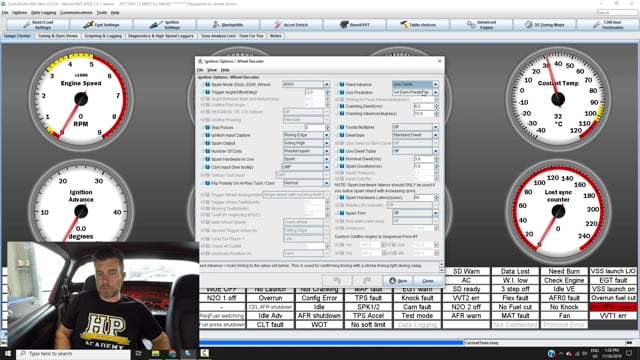
Task: Click the Close button in the dialog
Action: (x=427, y=281)
